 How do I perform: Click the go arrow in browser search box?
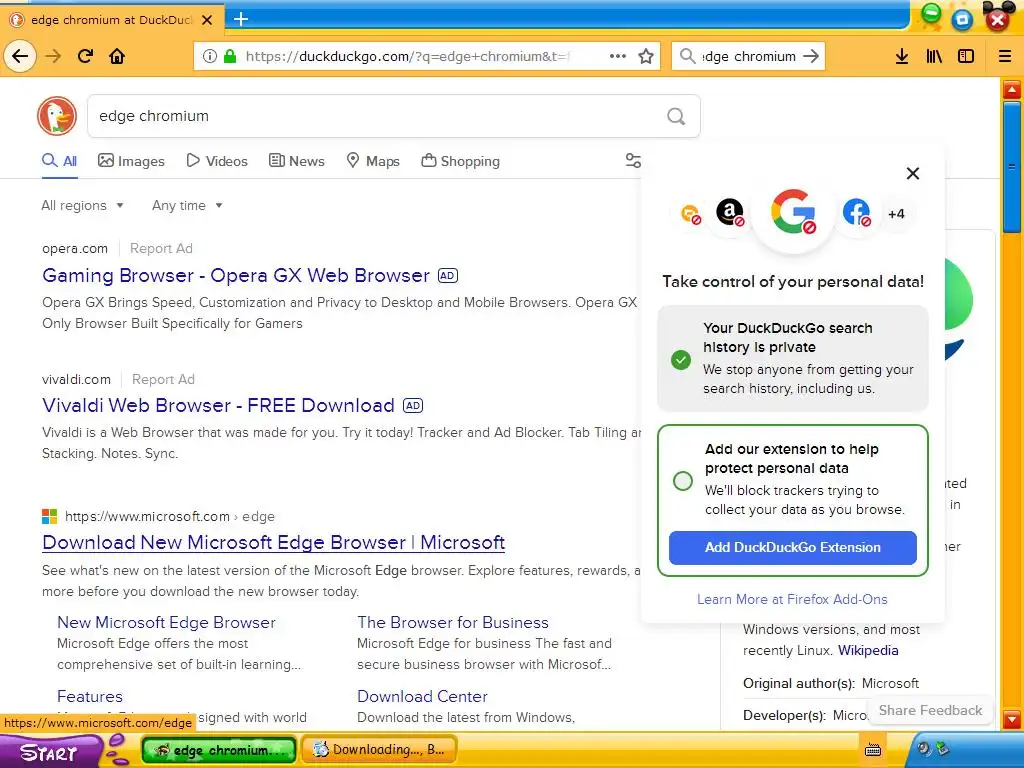[x=810, y=56]
